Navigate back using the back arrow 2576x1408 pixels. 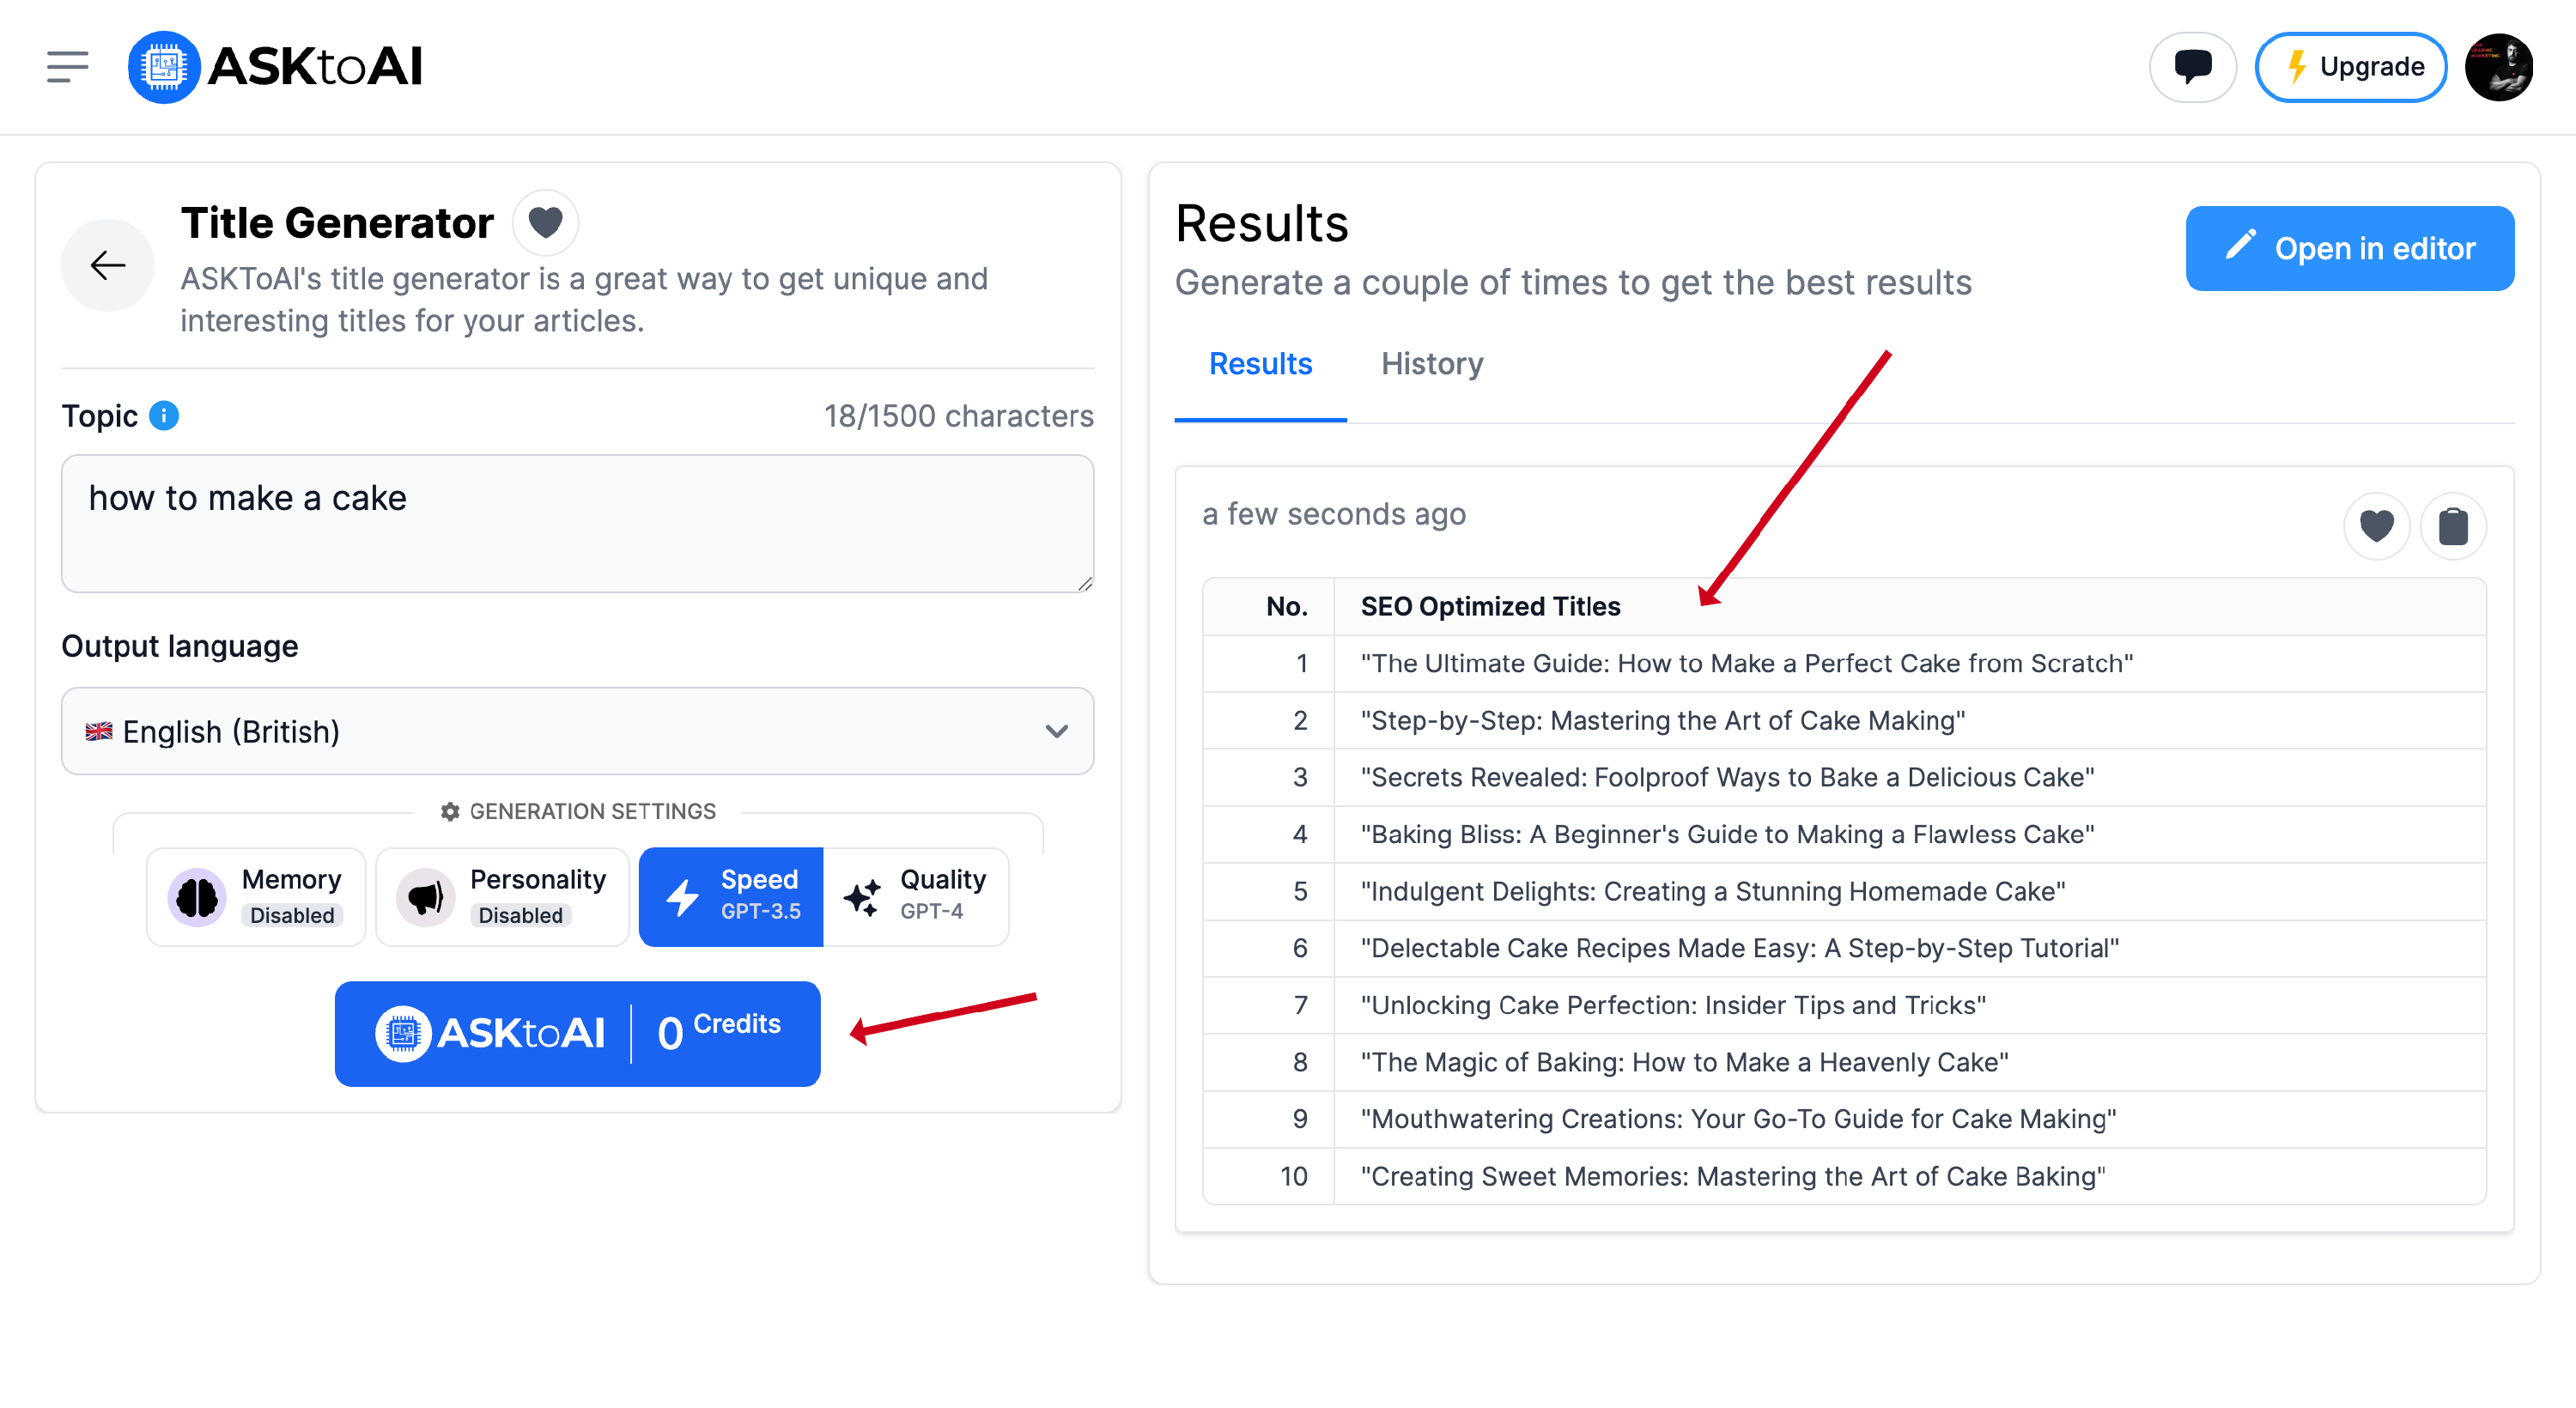coord(107,265)
